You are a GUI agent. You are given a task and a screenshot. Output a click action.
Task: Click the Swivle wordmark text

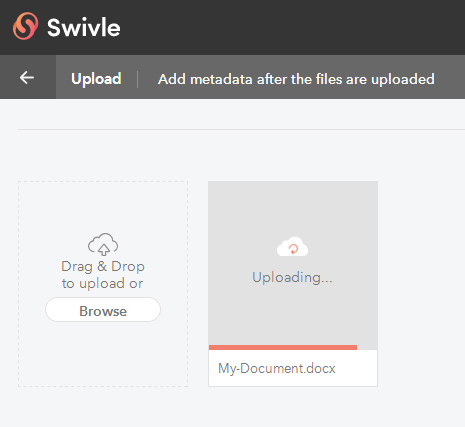point(84,27)
